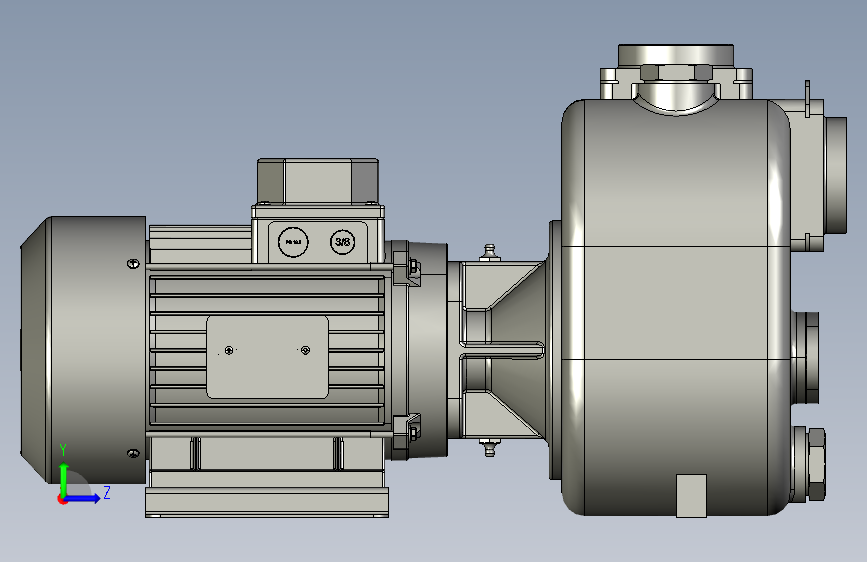Image resolution: width=867 pixels, height=562 pixels.
Task: Select the side suction port on pump right
Action: point(835,175)
